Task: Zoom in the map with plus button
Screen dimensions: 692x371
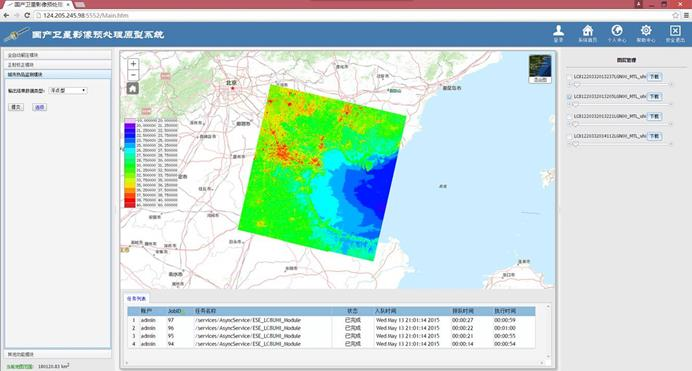Action: tap(133, 64)
